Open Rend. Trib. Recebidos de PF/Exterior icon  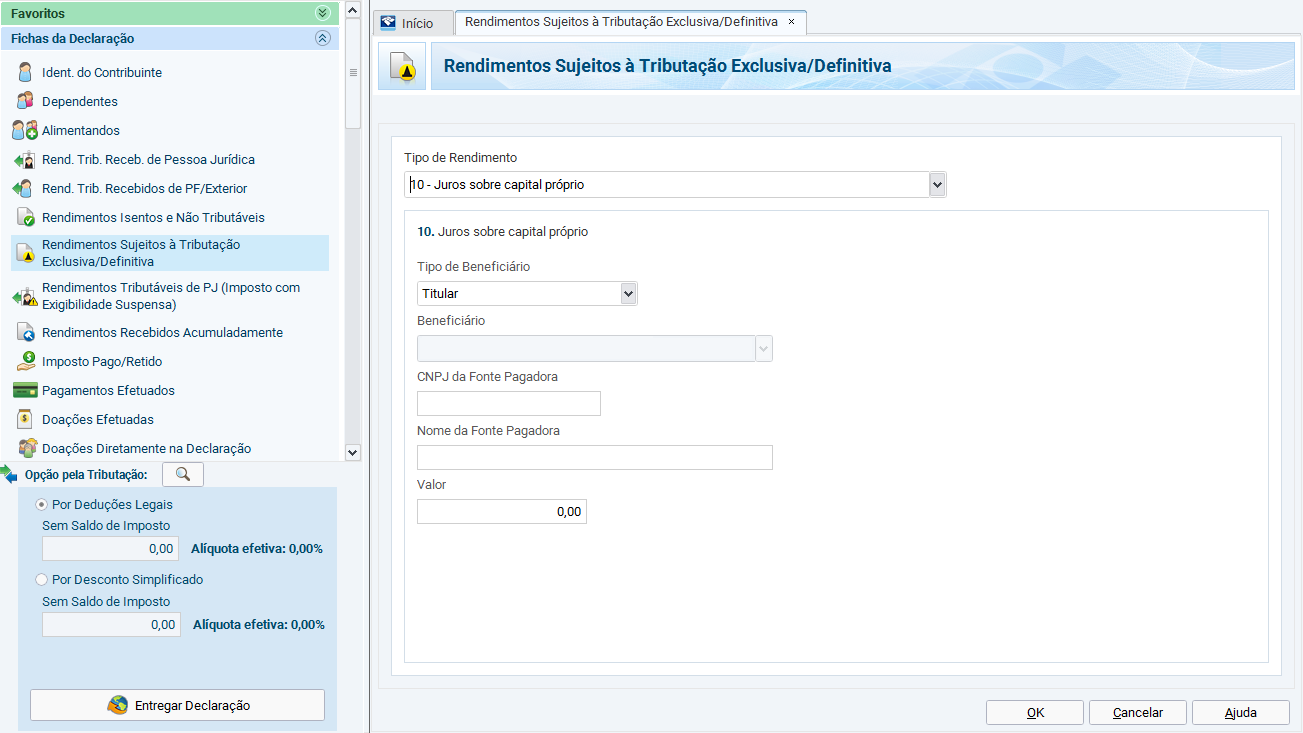pos(25,188)
